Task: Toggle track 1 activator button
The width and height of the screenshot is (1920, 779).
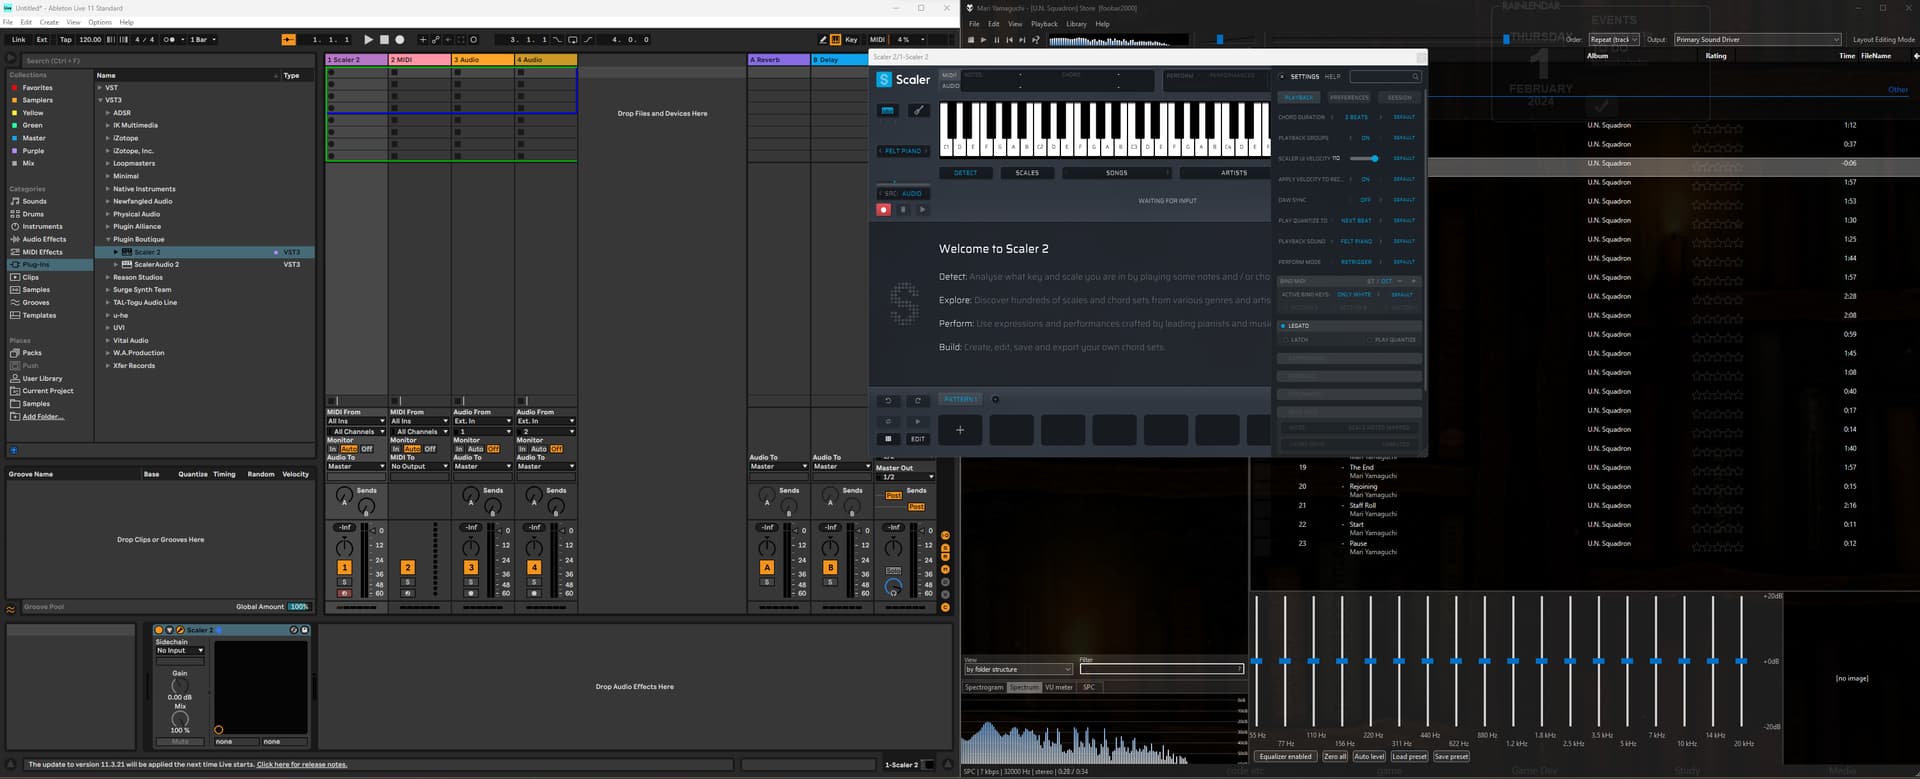Action: (344, 567)
